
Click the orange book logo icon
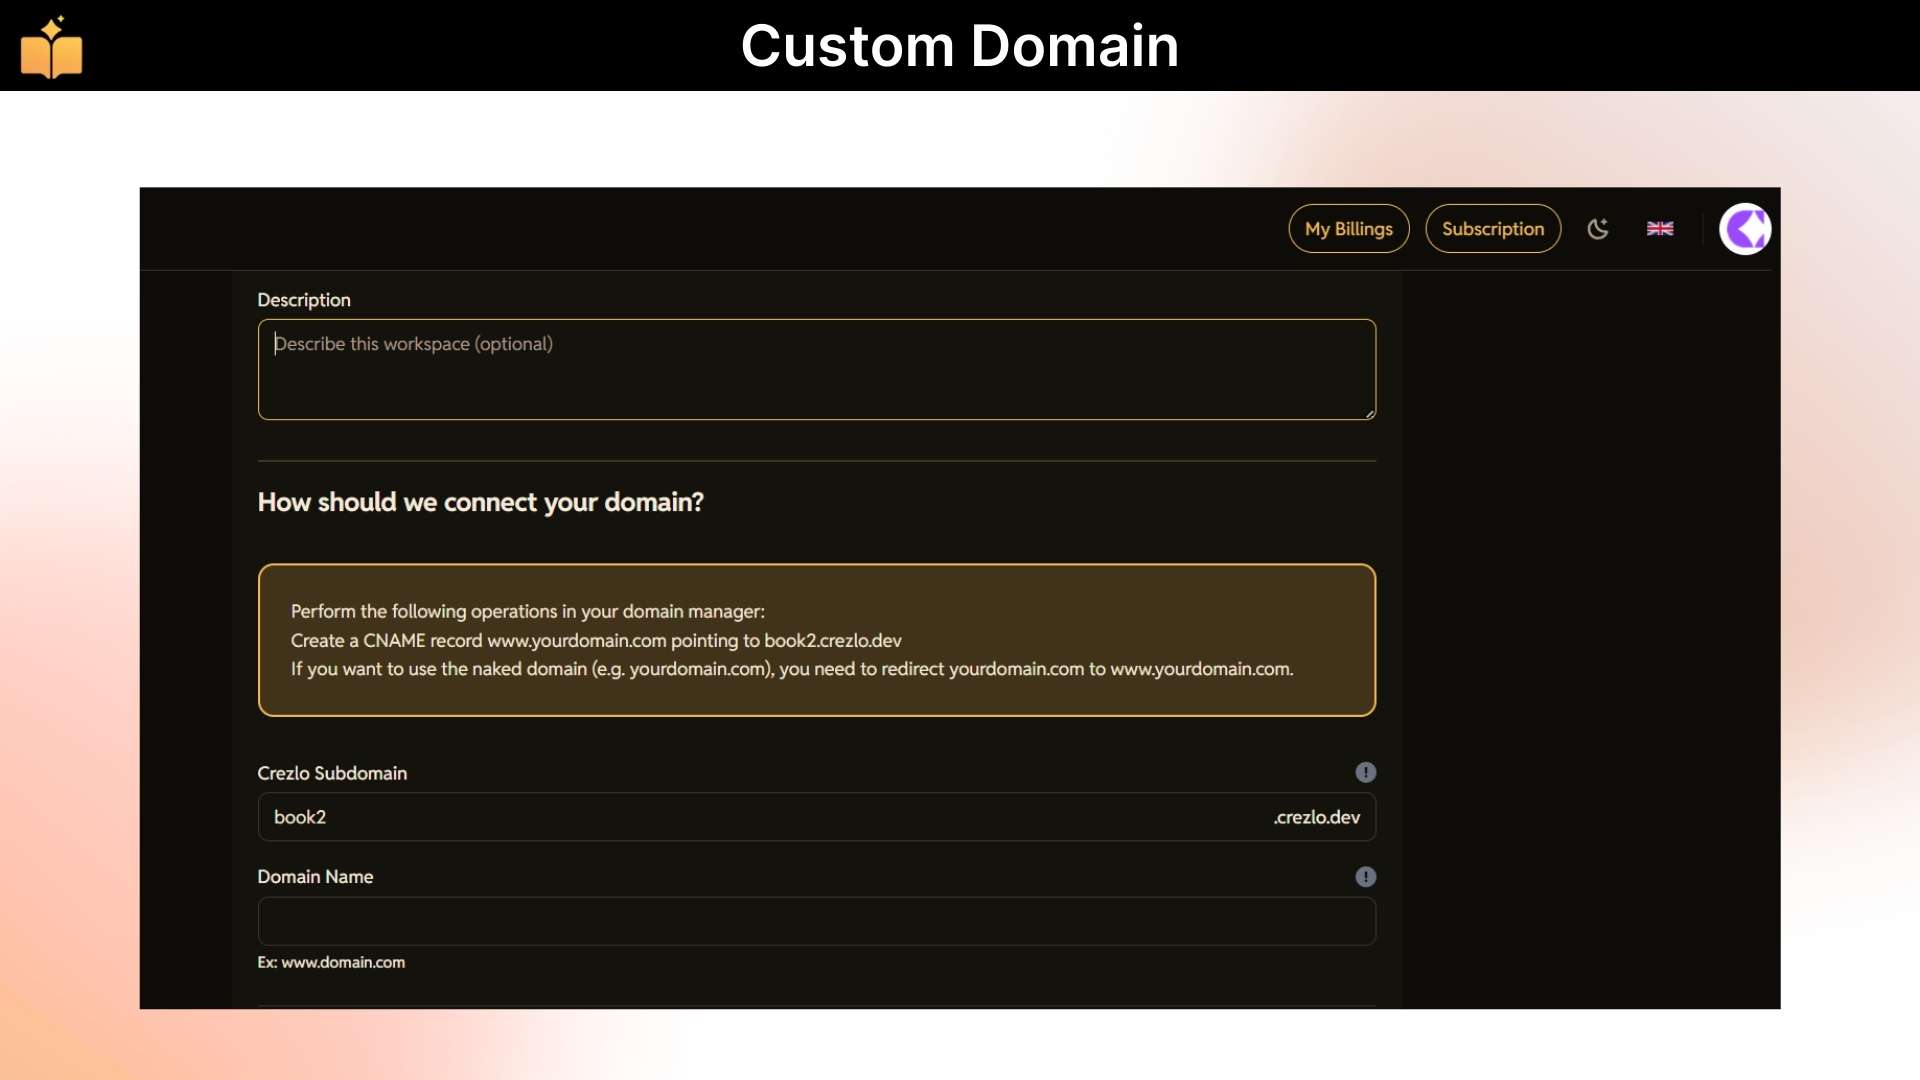pos(51,48)
